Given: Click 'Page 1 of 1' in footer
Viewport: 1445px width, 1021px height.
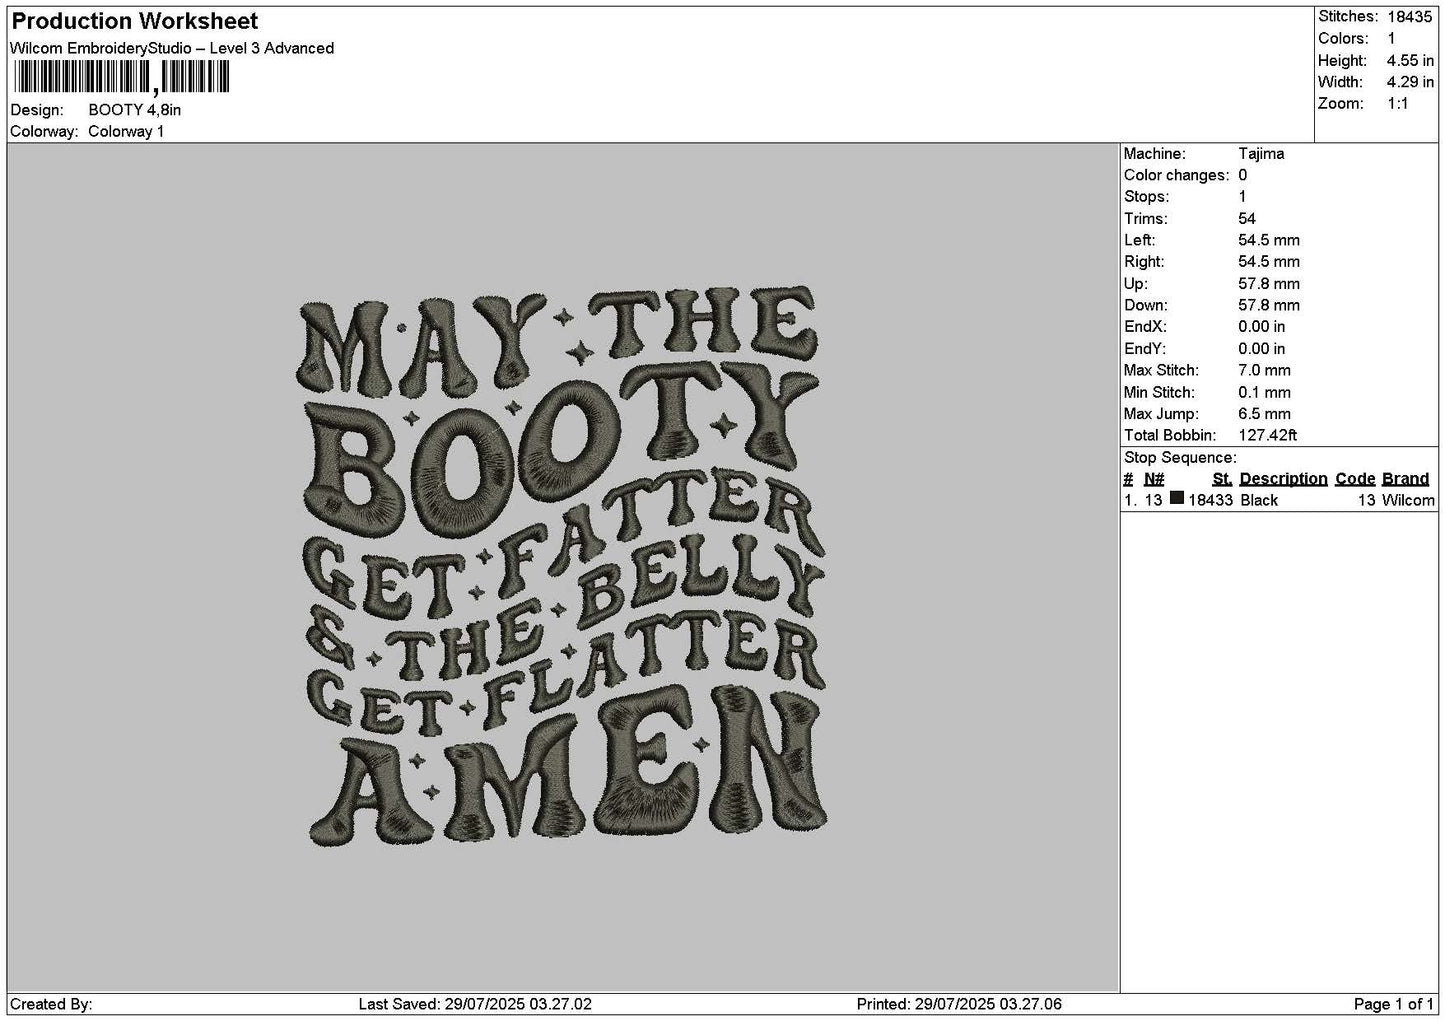Looking at the screenshot, I should tap(1394, 1004).
